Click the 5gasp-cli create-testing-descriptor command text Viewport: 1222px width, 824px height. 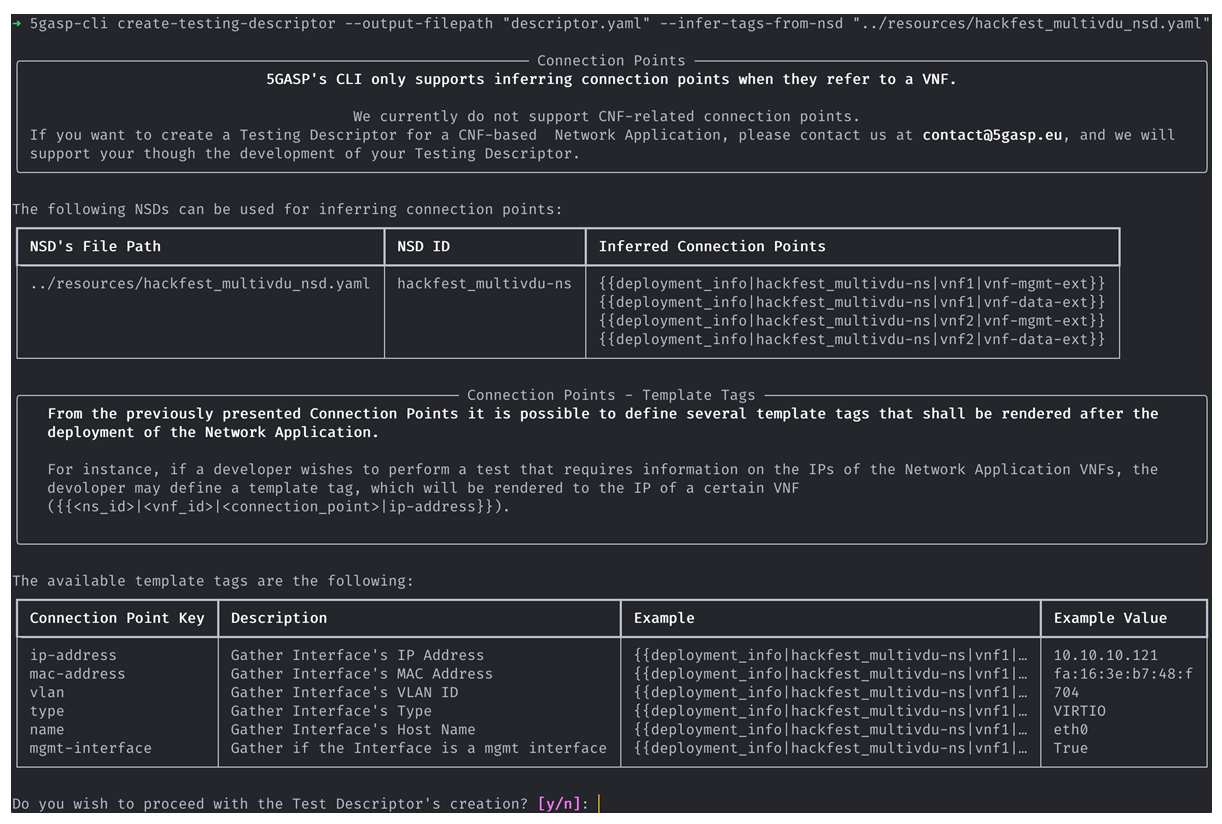click(x=183, y=24)
